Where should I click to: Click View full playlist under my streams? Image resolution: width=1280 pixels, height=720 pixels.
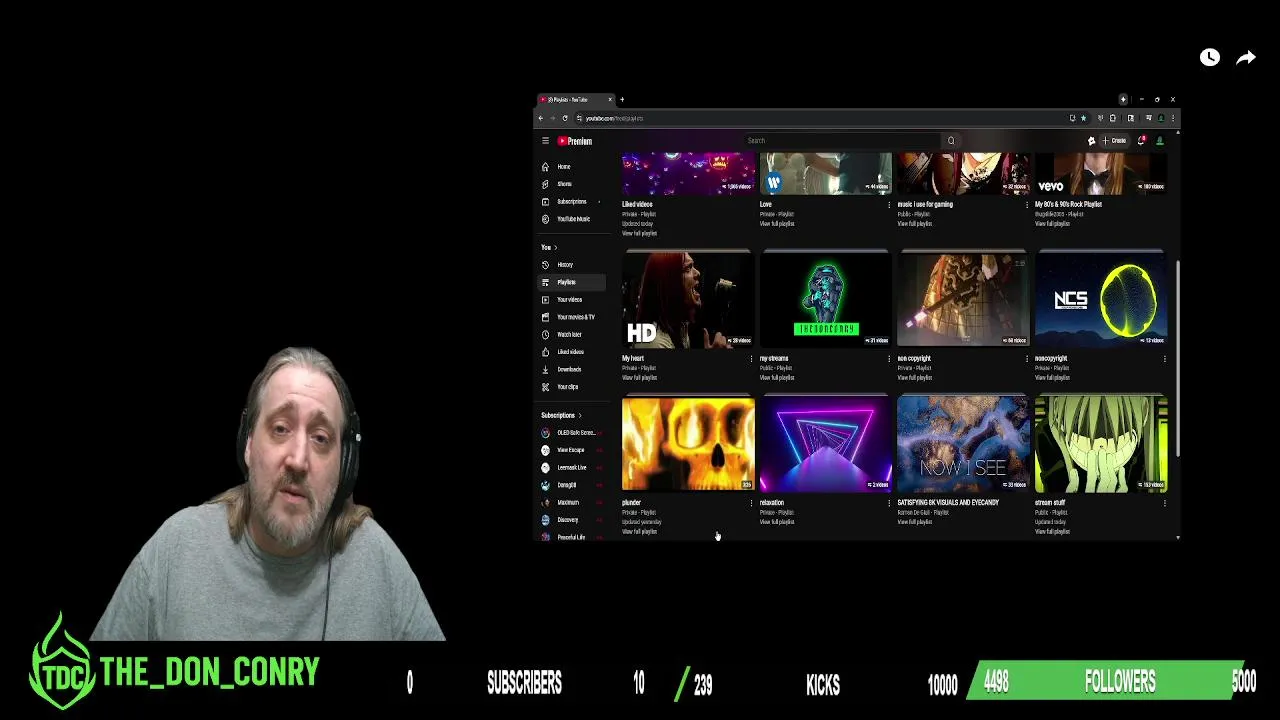(777, 378)
